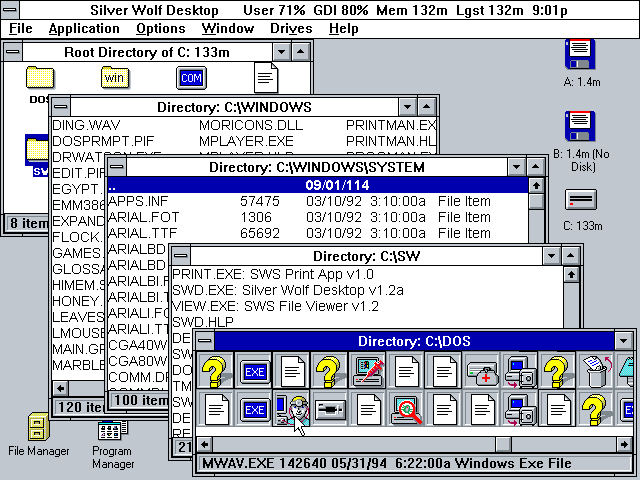Select SWD.EXE: Silver Wolf Desktop v1.2a entry

pyautogui.click(x=288, y=290)
